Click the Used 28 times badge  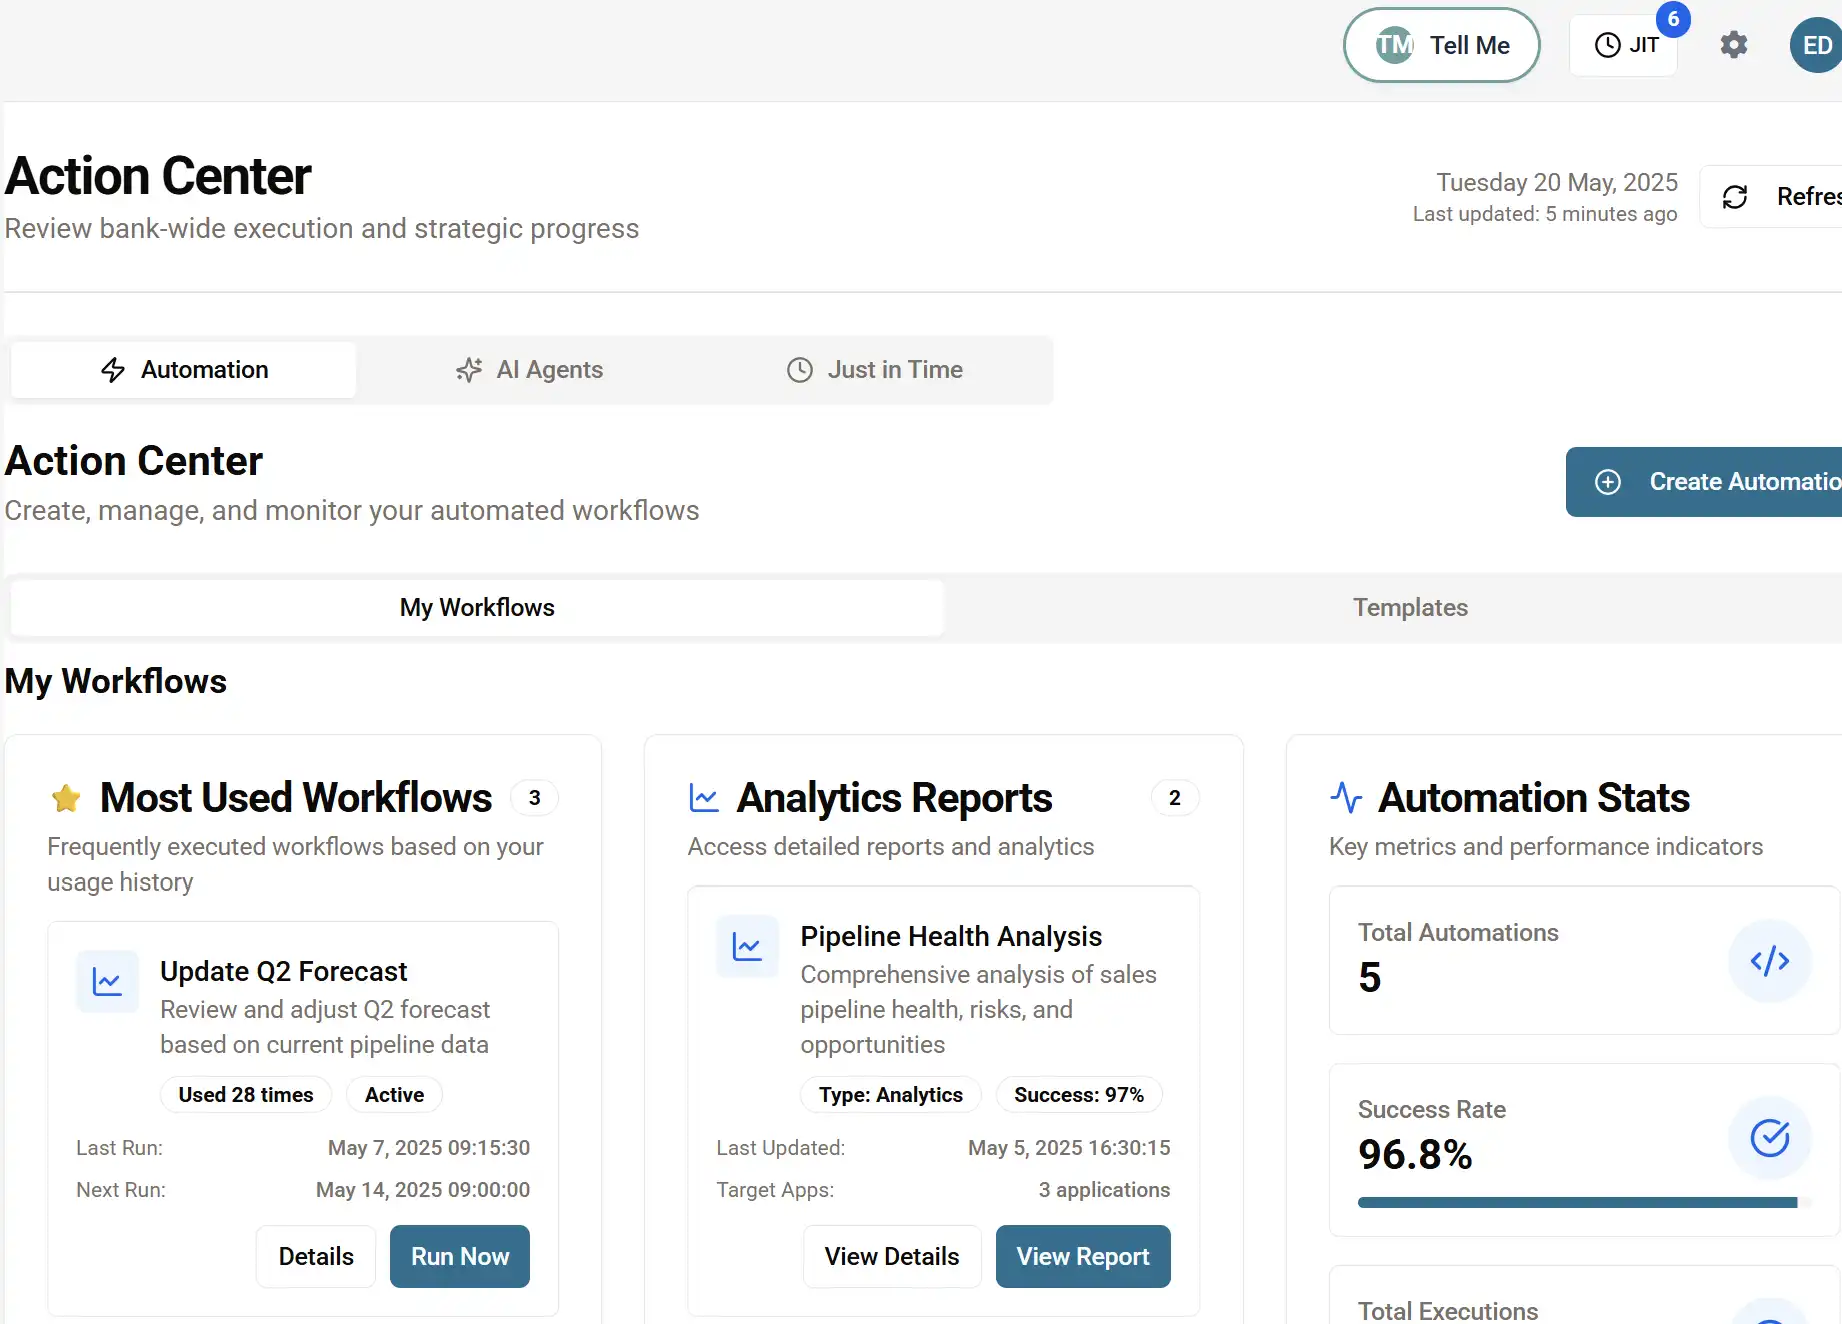(x=246, y=1095)
